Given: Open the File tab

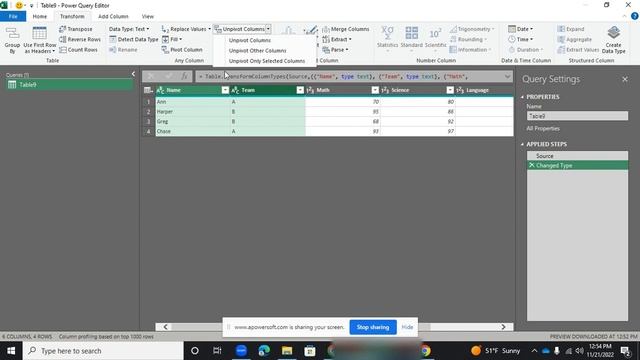Looking at the screenshot, I should [x=13, y=16].
